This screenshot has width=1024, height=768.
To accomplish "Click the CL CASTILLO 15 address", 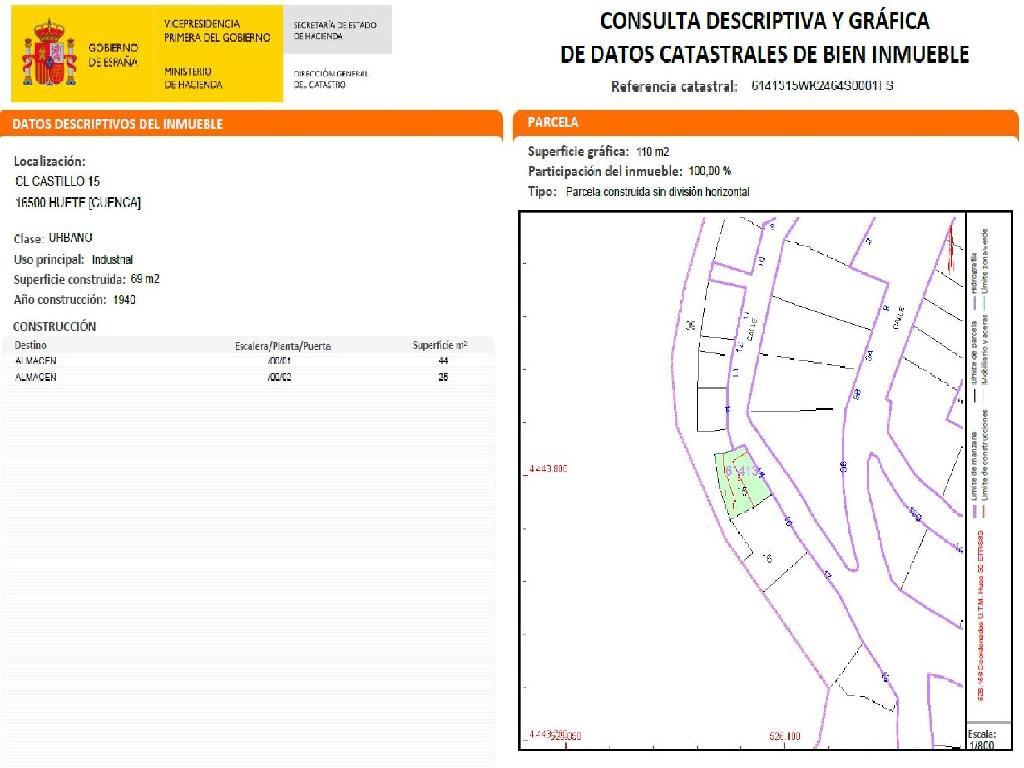I will point(57,182).
